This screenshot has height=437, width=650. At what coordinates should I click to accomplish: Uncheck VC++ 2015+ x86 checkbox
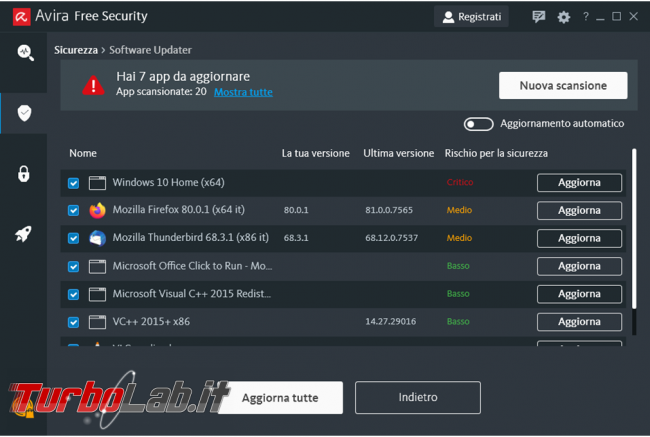[x=73, y=322]
